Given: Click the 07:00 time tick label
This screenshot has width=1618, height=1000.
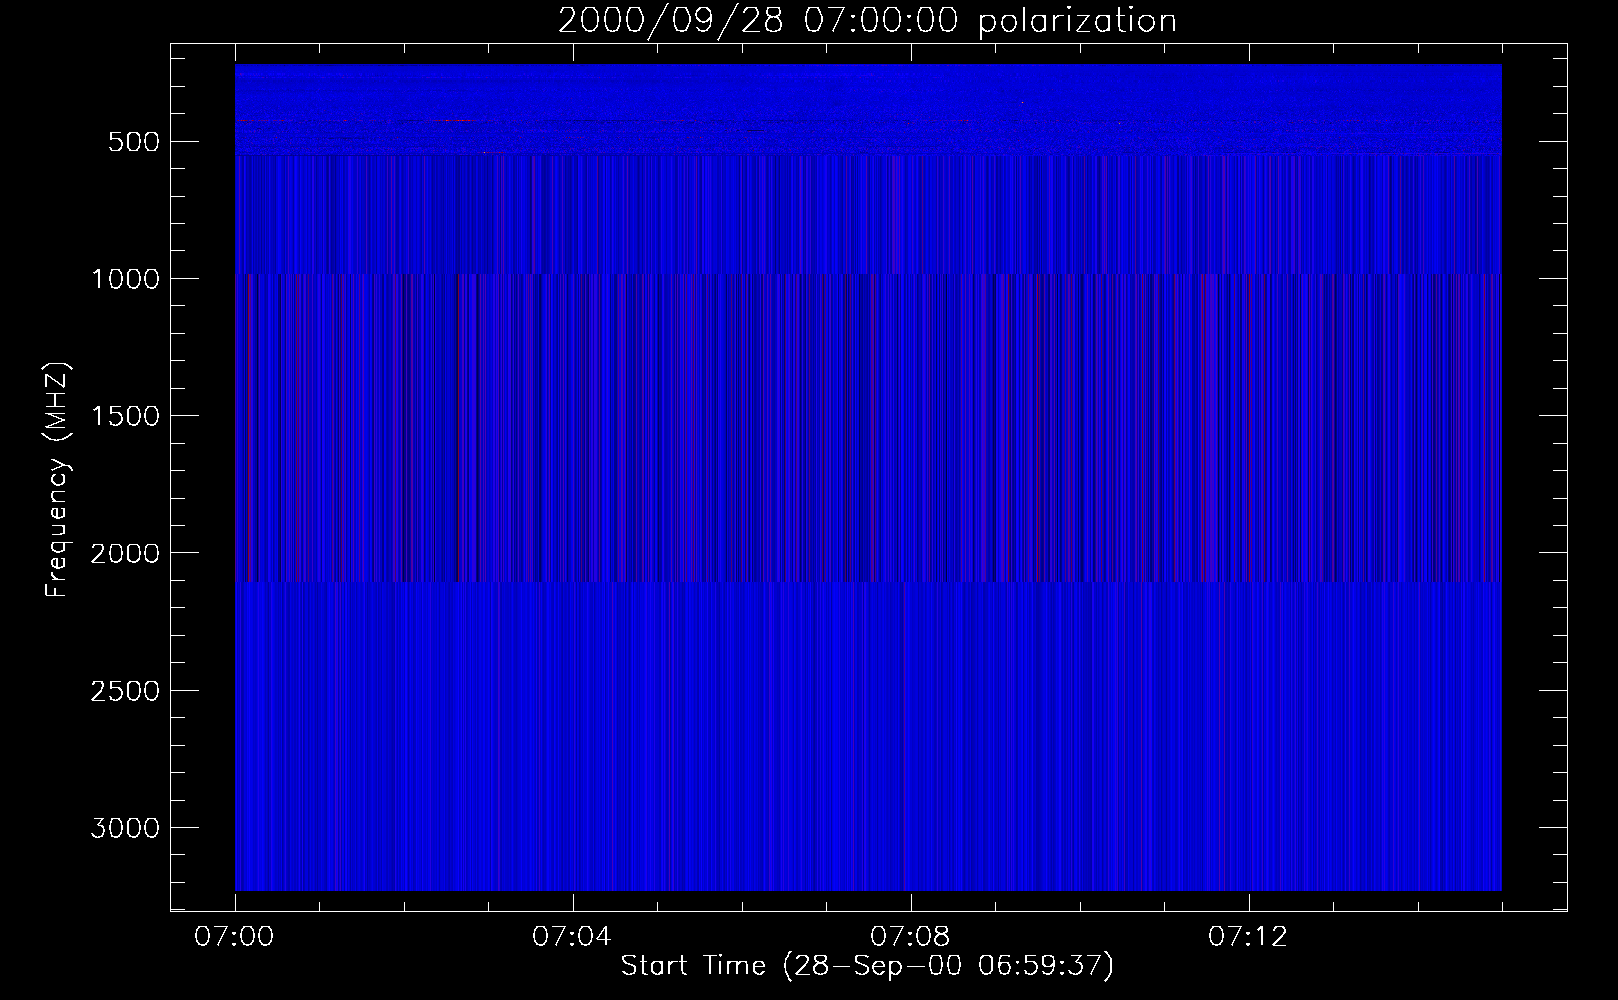Looking at the screenshot, I should [x=234, y=937].
